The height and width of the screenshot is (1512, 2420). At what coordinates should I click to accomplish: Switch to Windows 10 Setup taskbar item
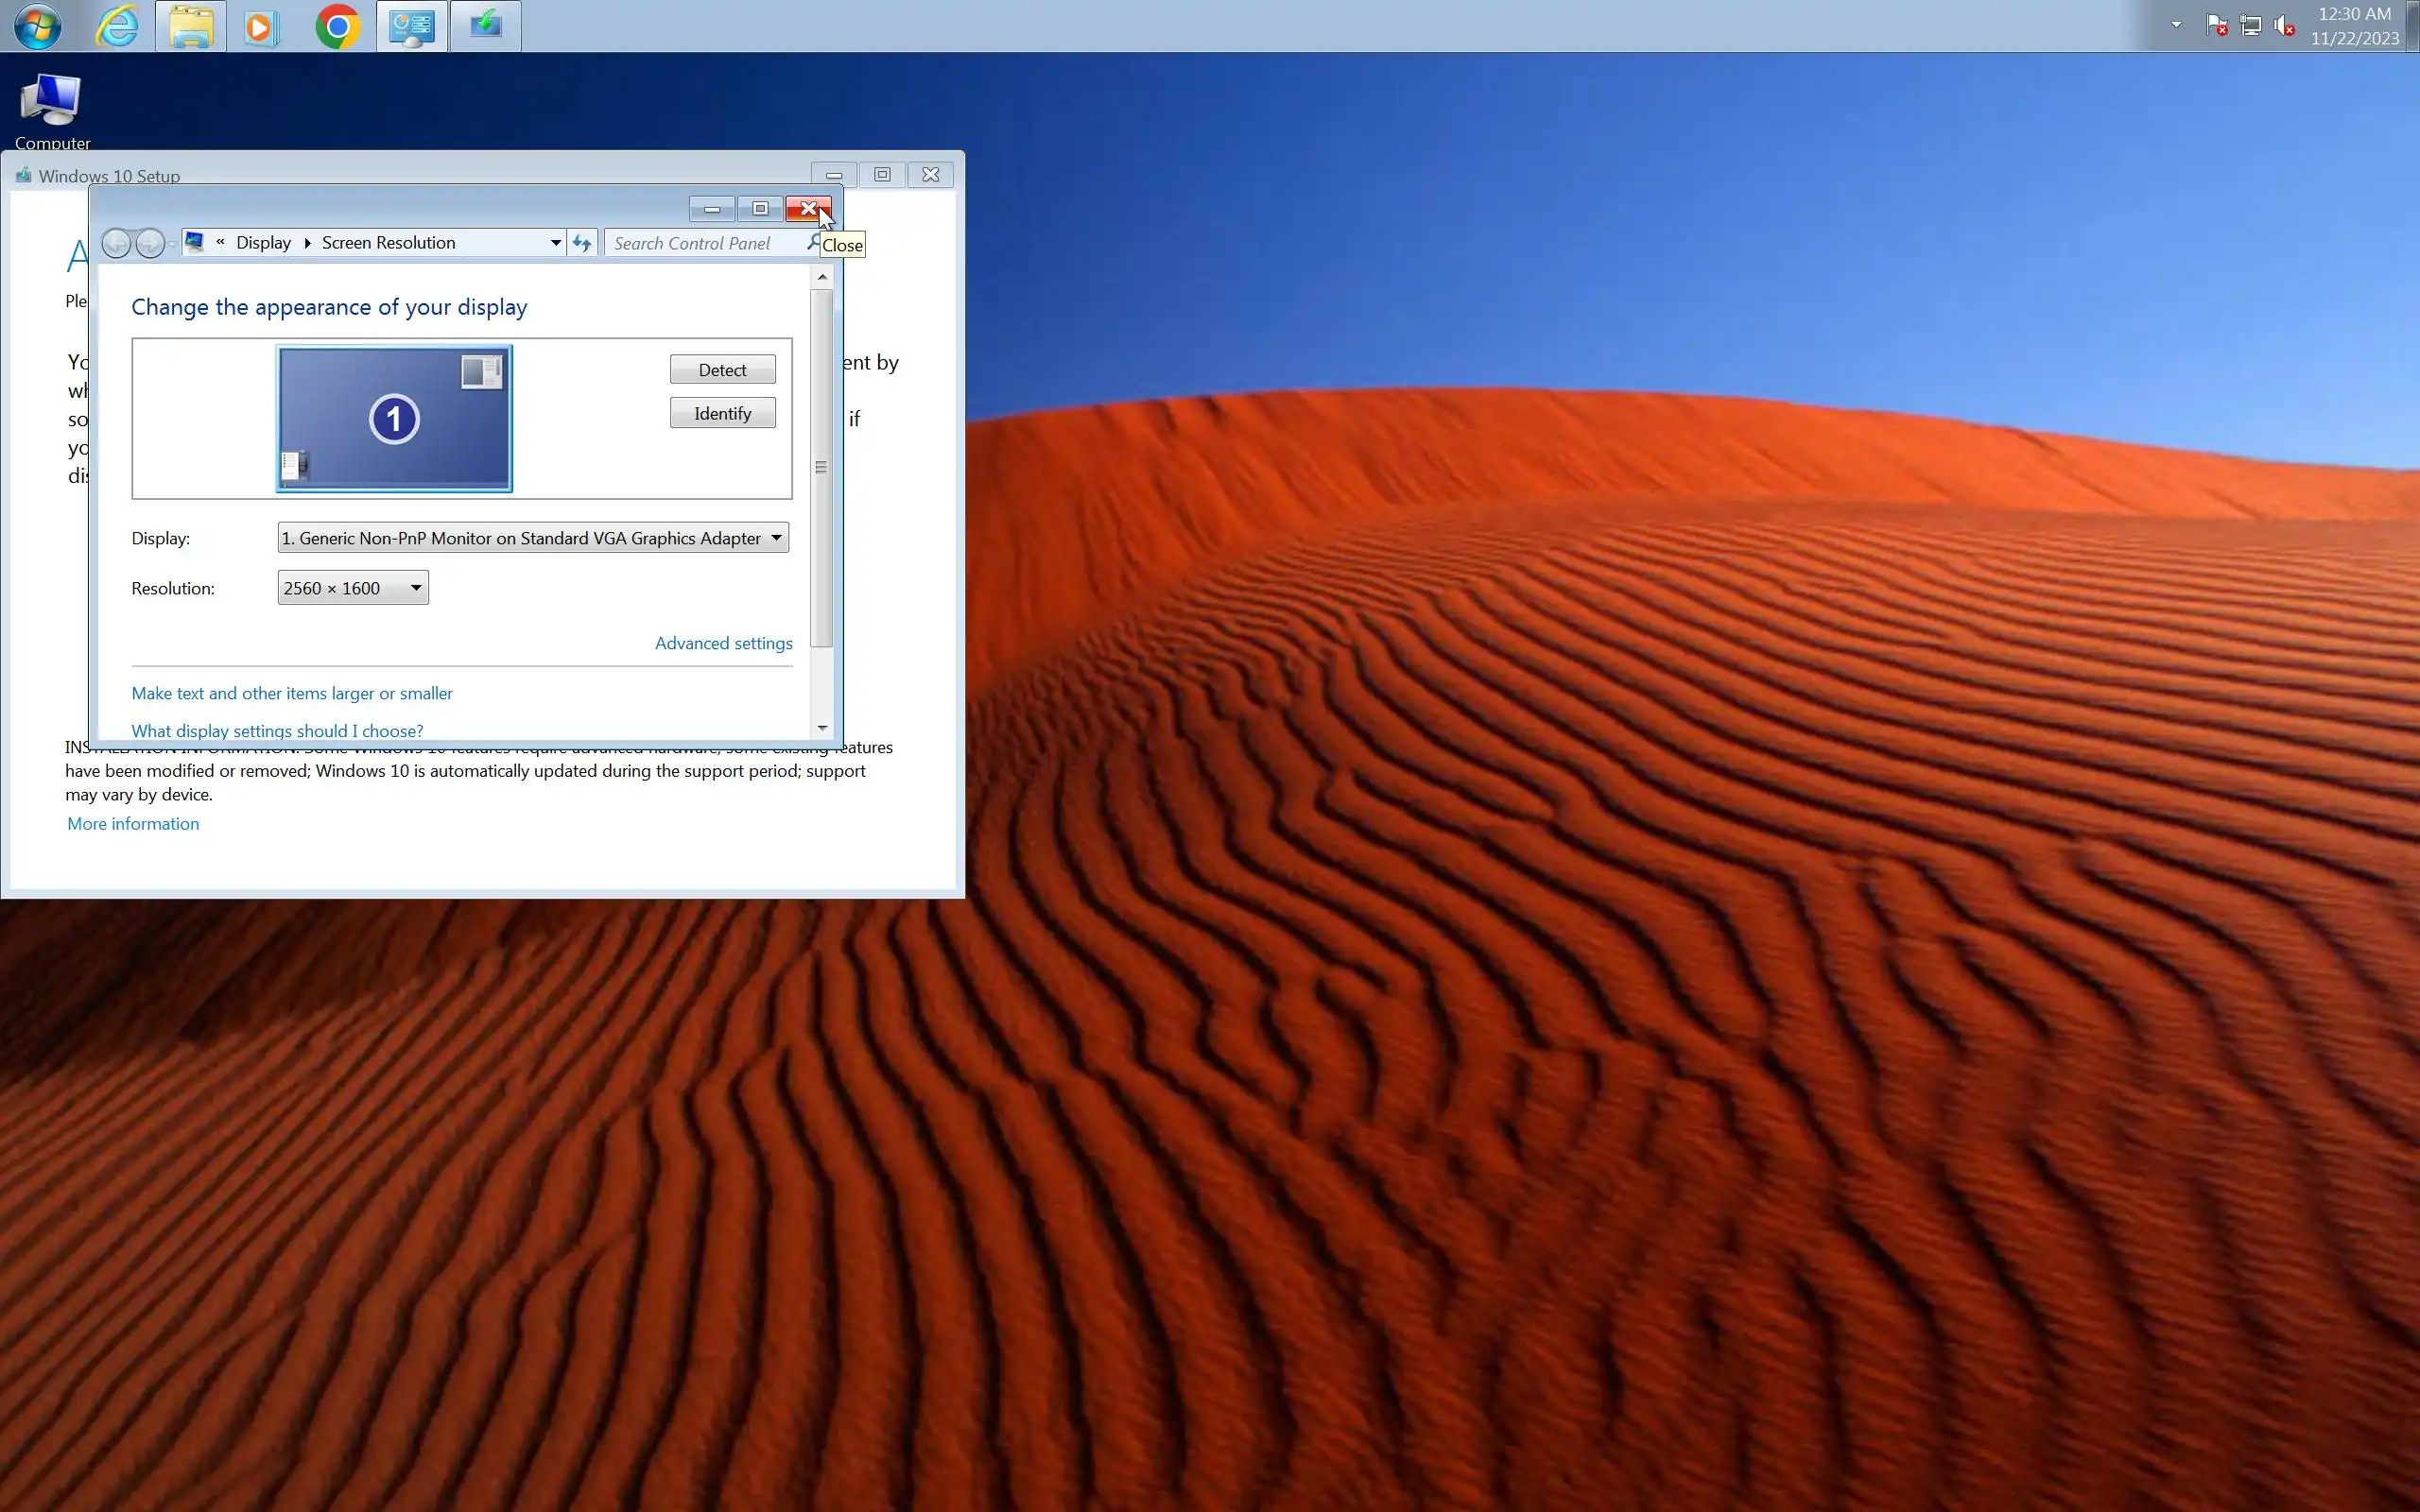click(x=486, y=26)
